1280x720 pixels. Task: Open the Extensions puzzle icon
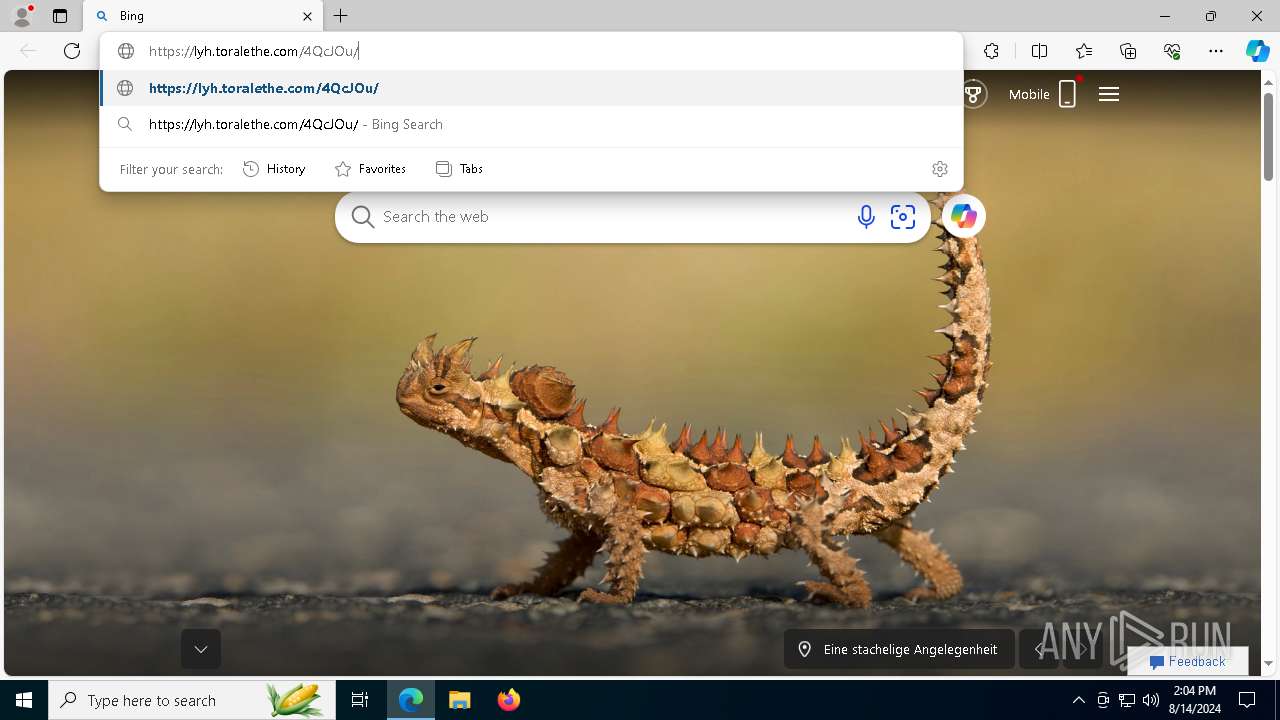[991, 51]
